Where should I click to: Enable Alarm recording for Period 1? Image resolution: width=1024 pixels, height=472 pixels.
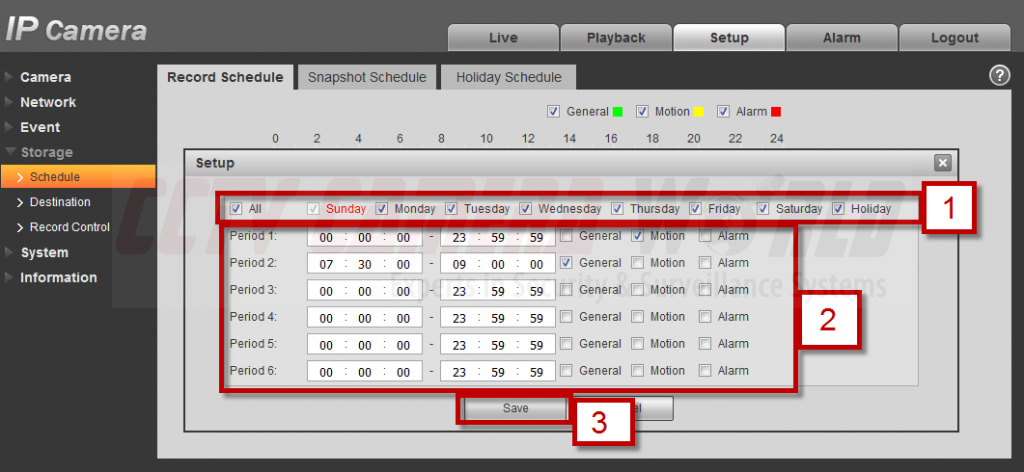pos(705,236)
